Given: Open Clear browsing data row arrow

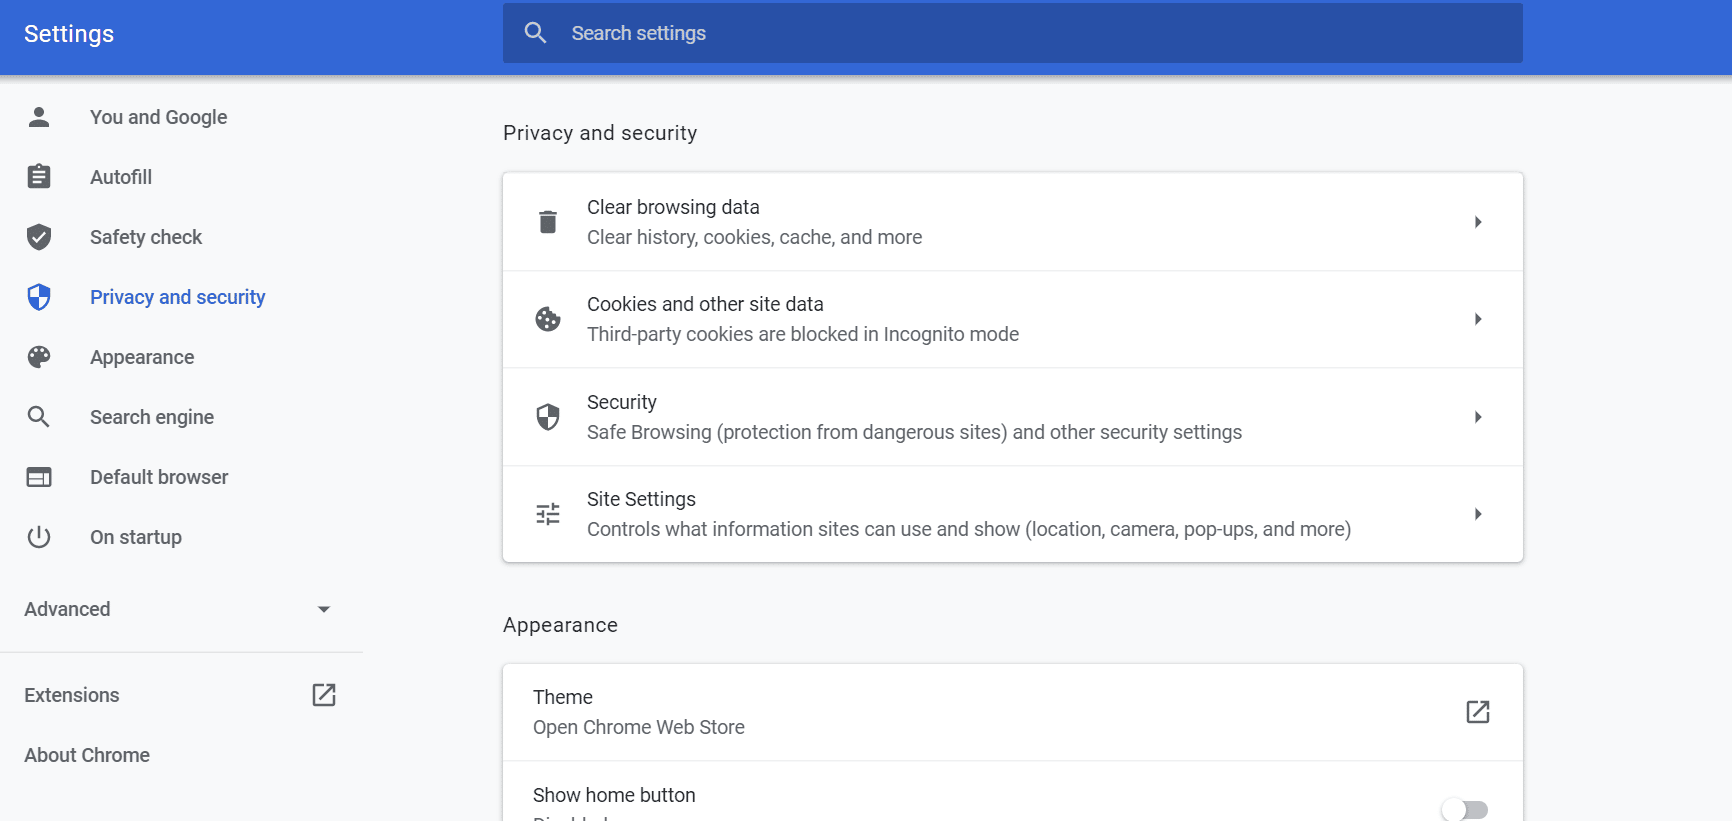Looking at the screenshot, I should point(1478,222).
